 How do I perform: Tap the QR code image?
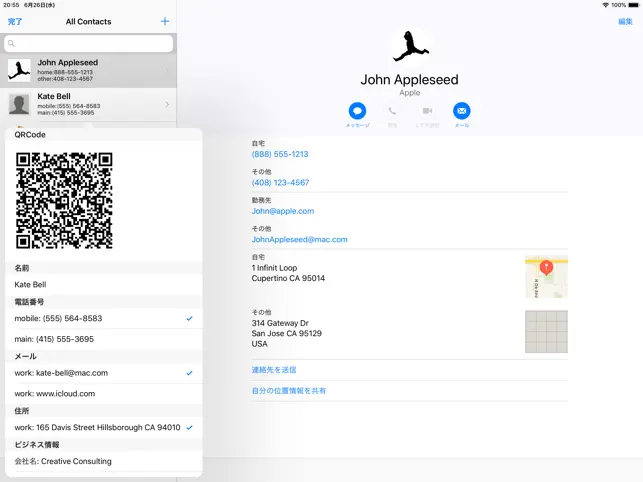click(64, 201)
